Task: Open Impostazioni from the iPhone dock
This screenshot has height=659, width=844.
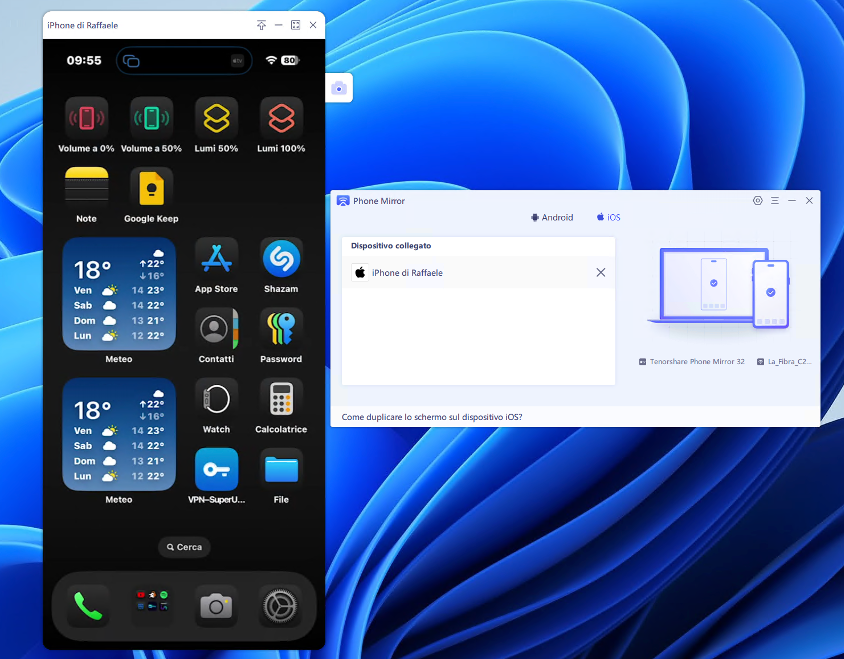Action: click(281, 603)
